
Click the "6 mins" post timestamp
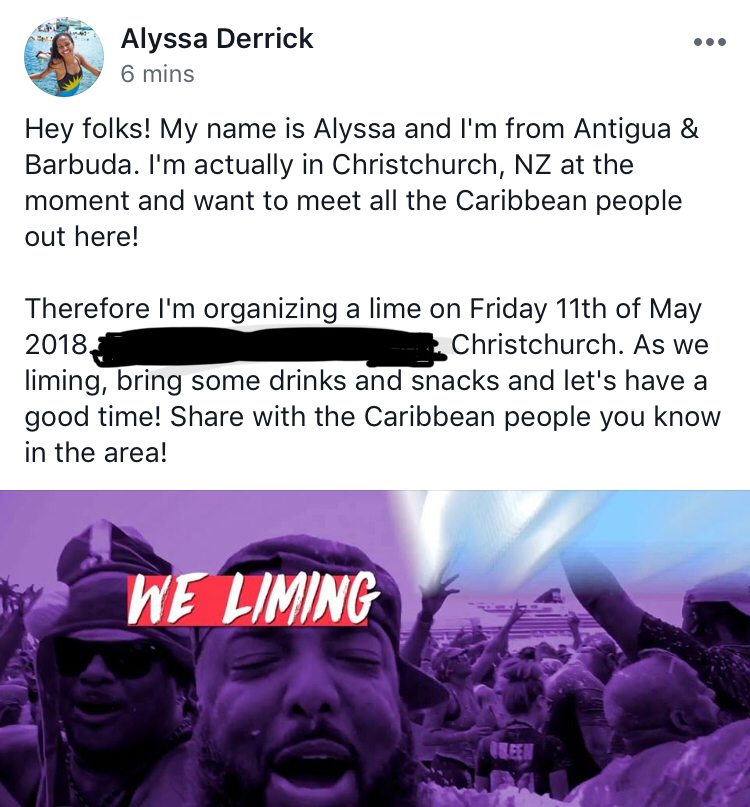tap(158, 74)
